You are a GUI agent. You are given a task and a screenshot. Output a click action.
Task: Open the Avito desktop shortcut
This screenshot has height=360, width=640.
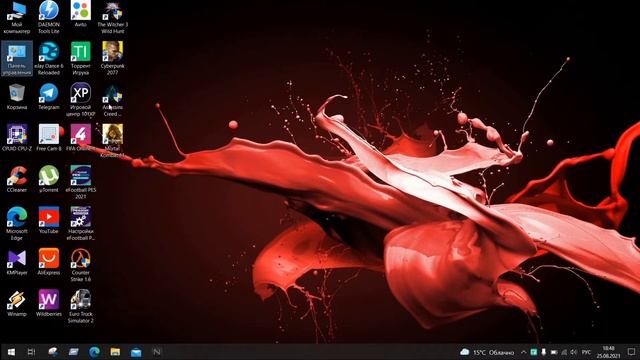[80, 14]
